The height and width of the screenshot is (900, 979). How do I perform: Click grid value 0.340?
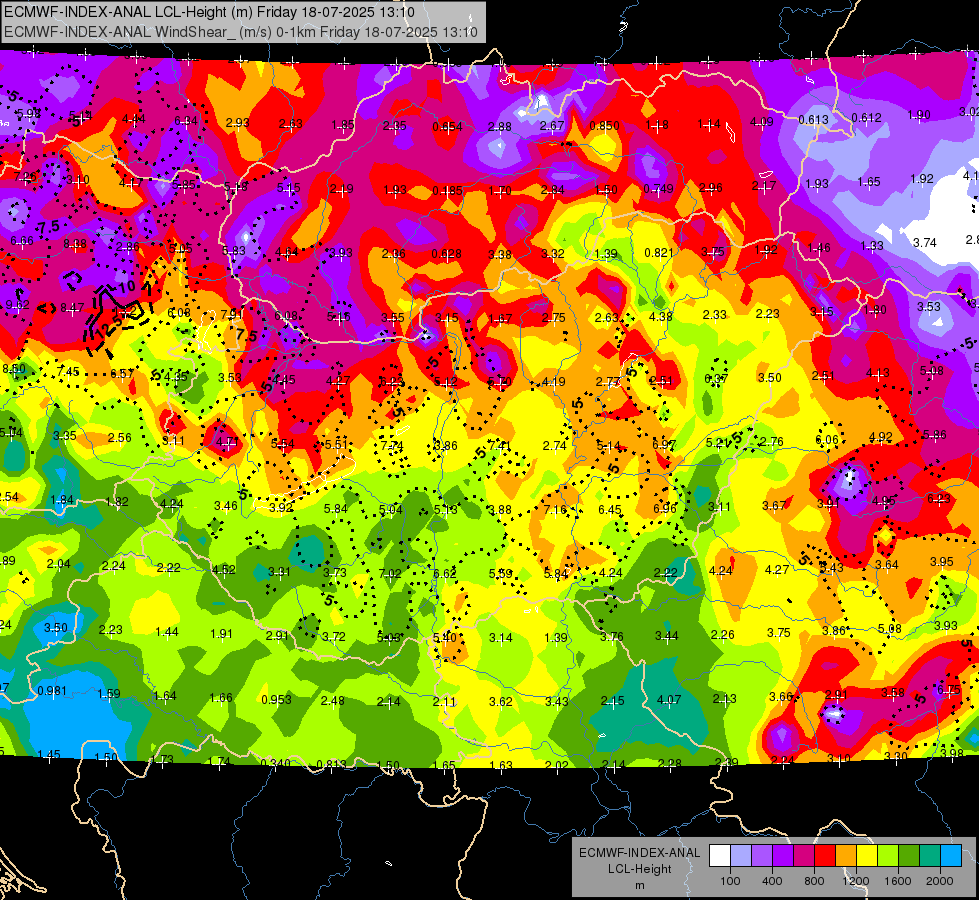[x=275, y=763]
